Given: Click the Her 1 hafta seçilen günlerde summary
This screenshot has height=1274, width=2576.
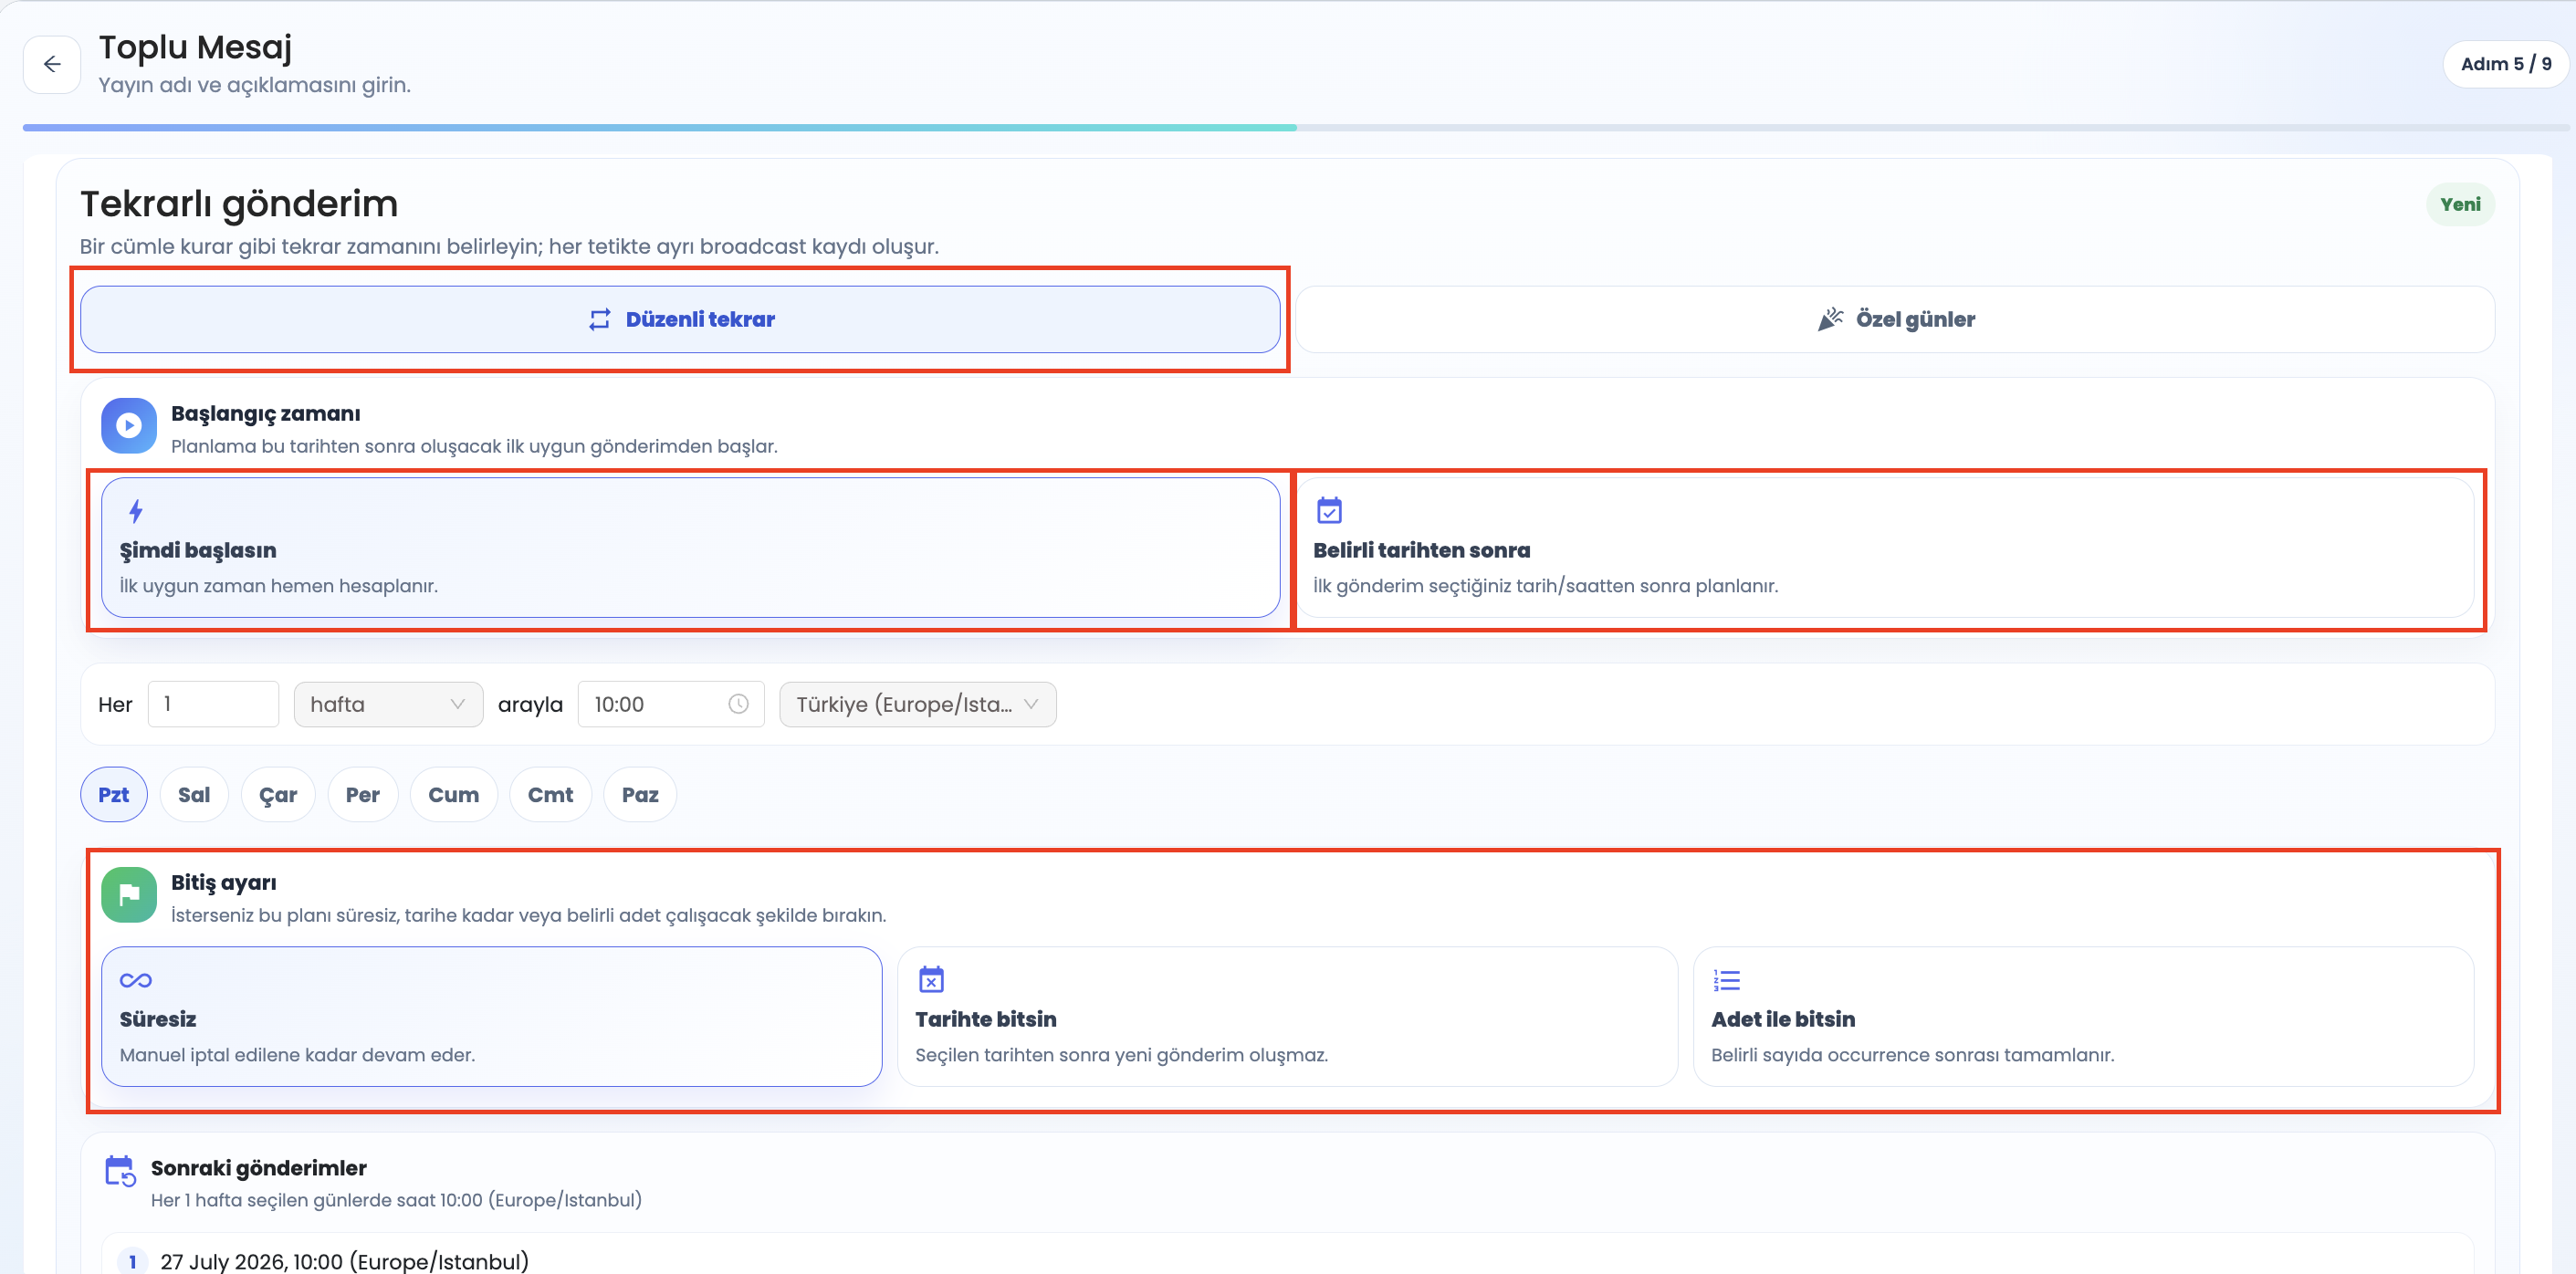Looking at the screenshot, I should pyautogui.click(x=396, y=1200).
